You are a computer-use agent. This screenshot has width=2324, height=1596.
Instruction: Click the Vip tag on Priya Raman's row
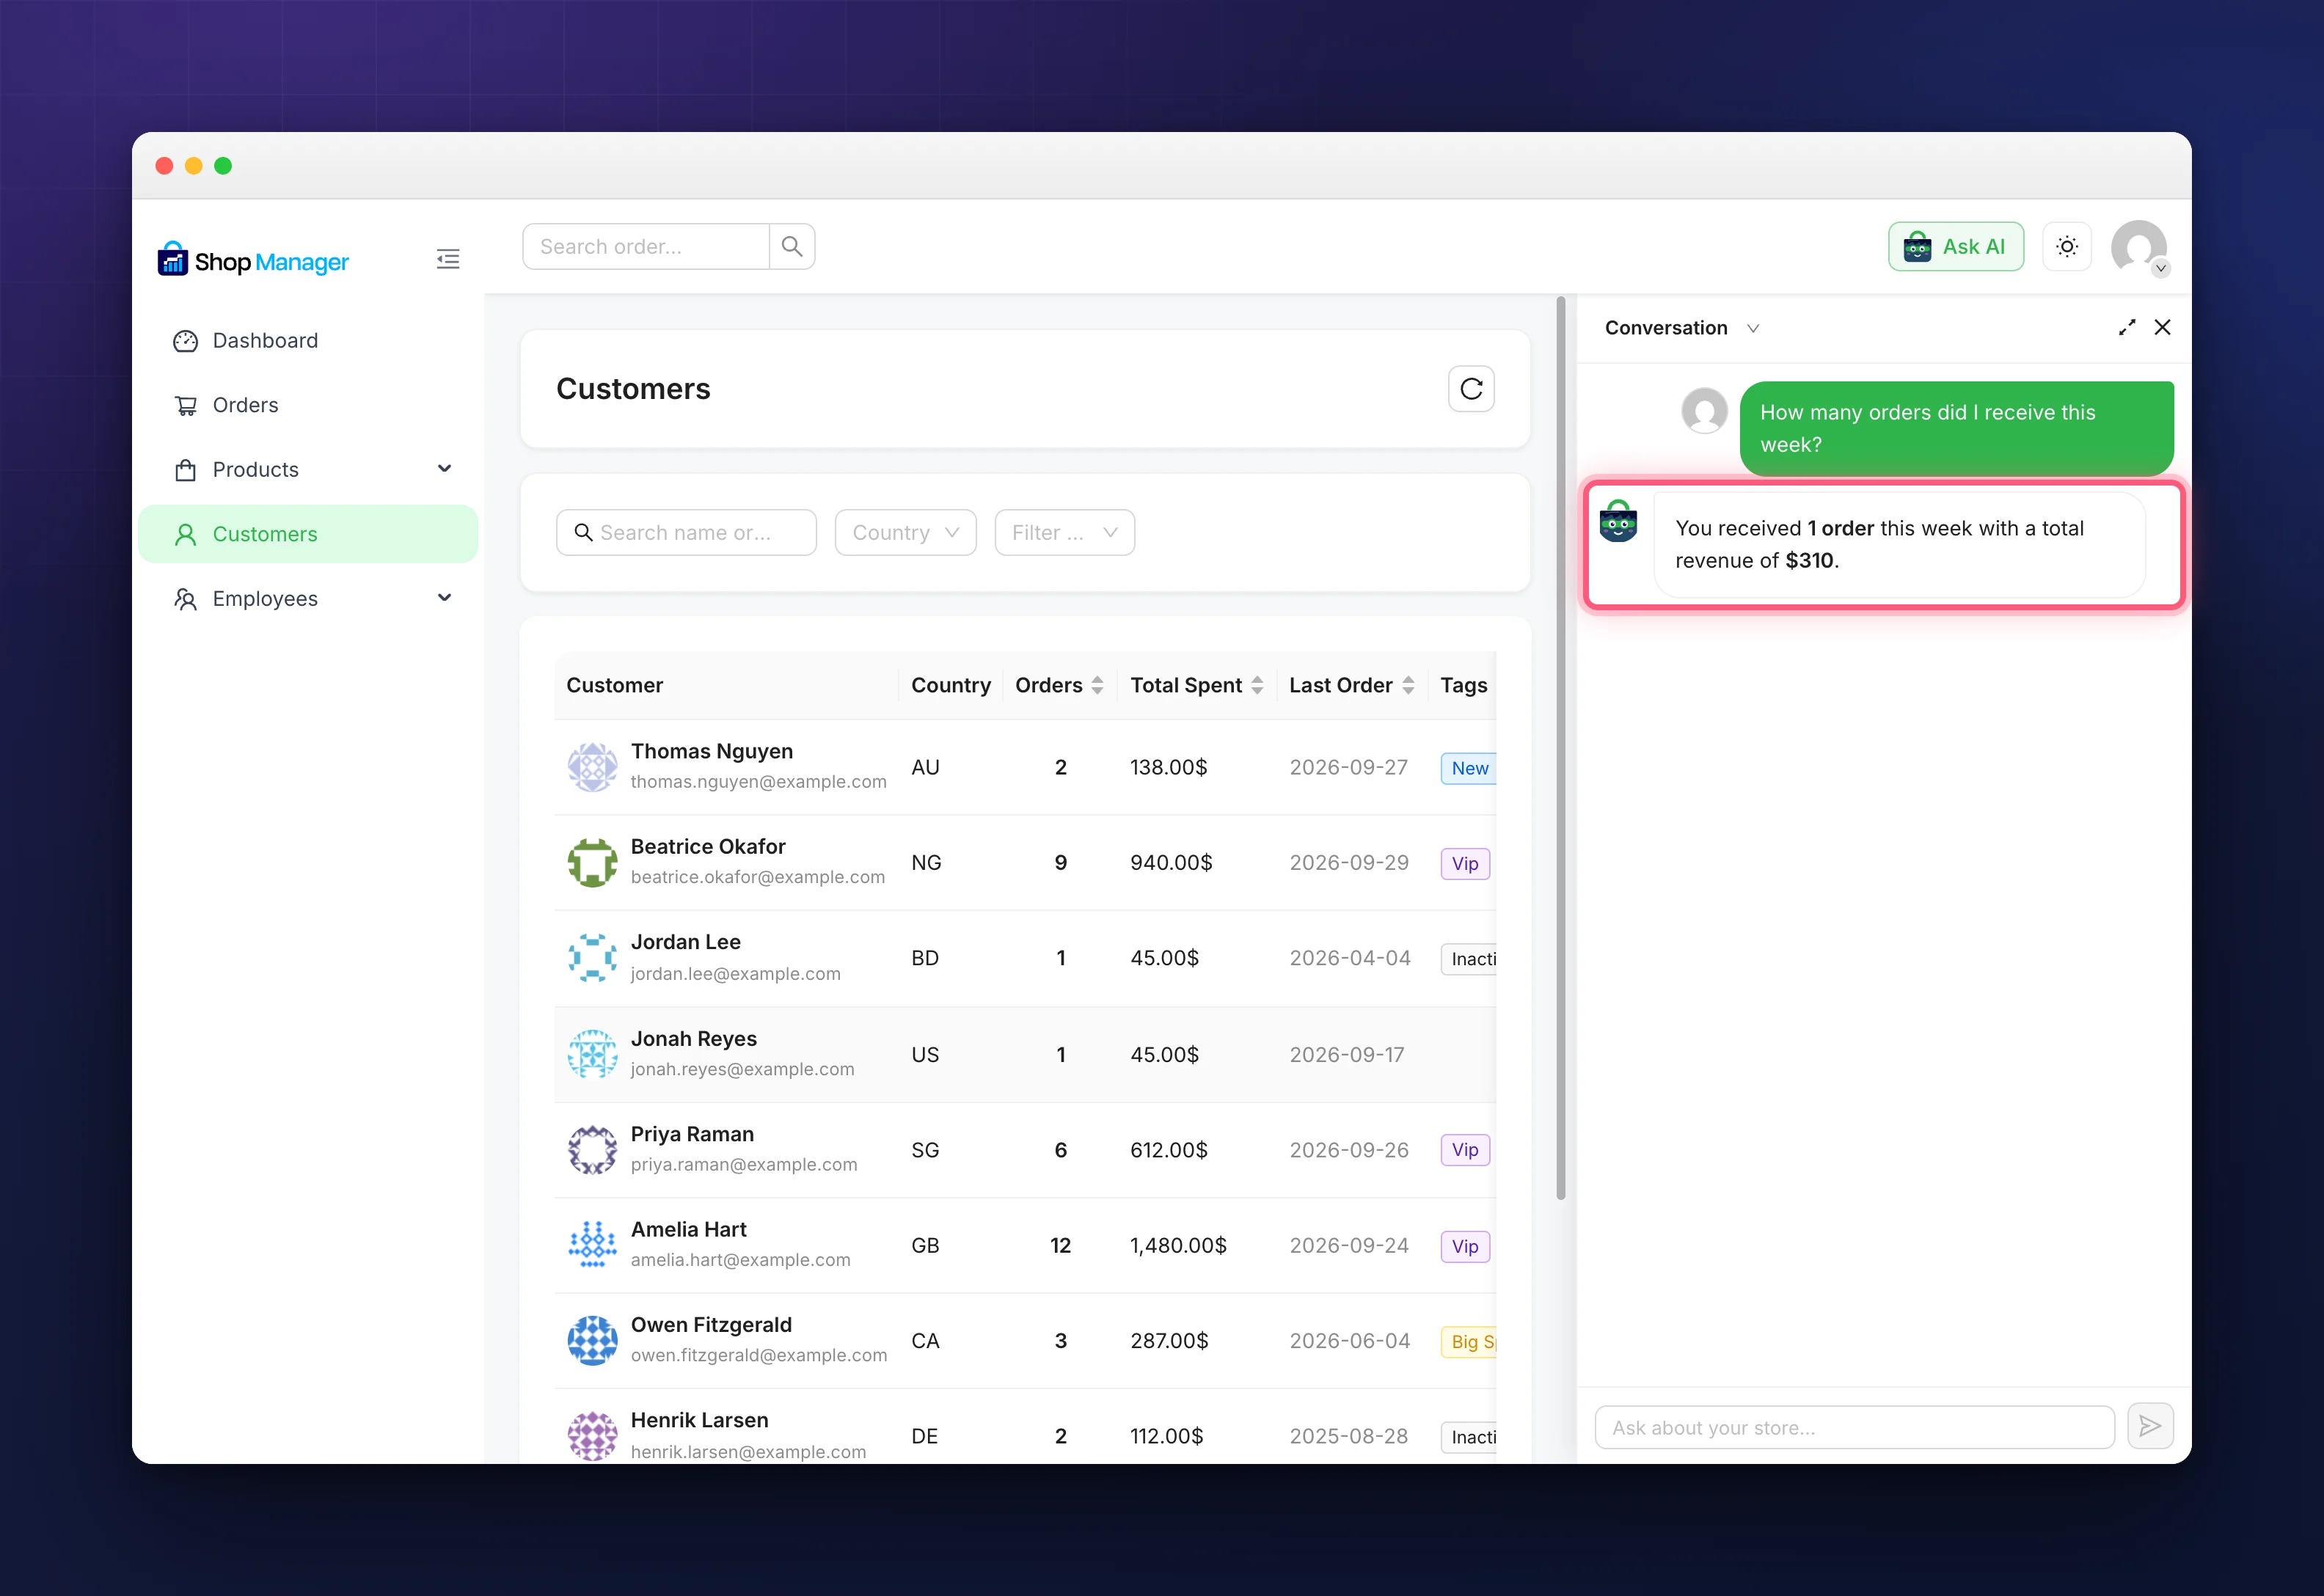1465,1150
